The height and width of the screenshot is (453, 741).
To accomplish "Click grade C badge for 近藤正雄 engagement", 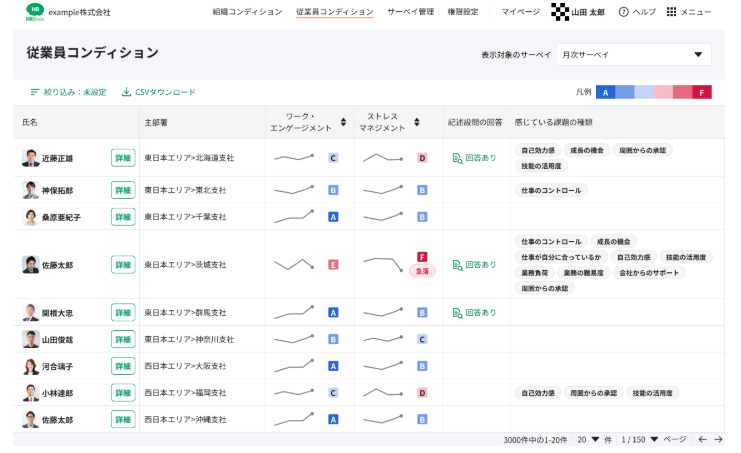I will [333, 158].
